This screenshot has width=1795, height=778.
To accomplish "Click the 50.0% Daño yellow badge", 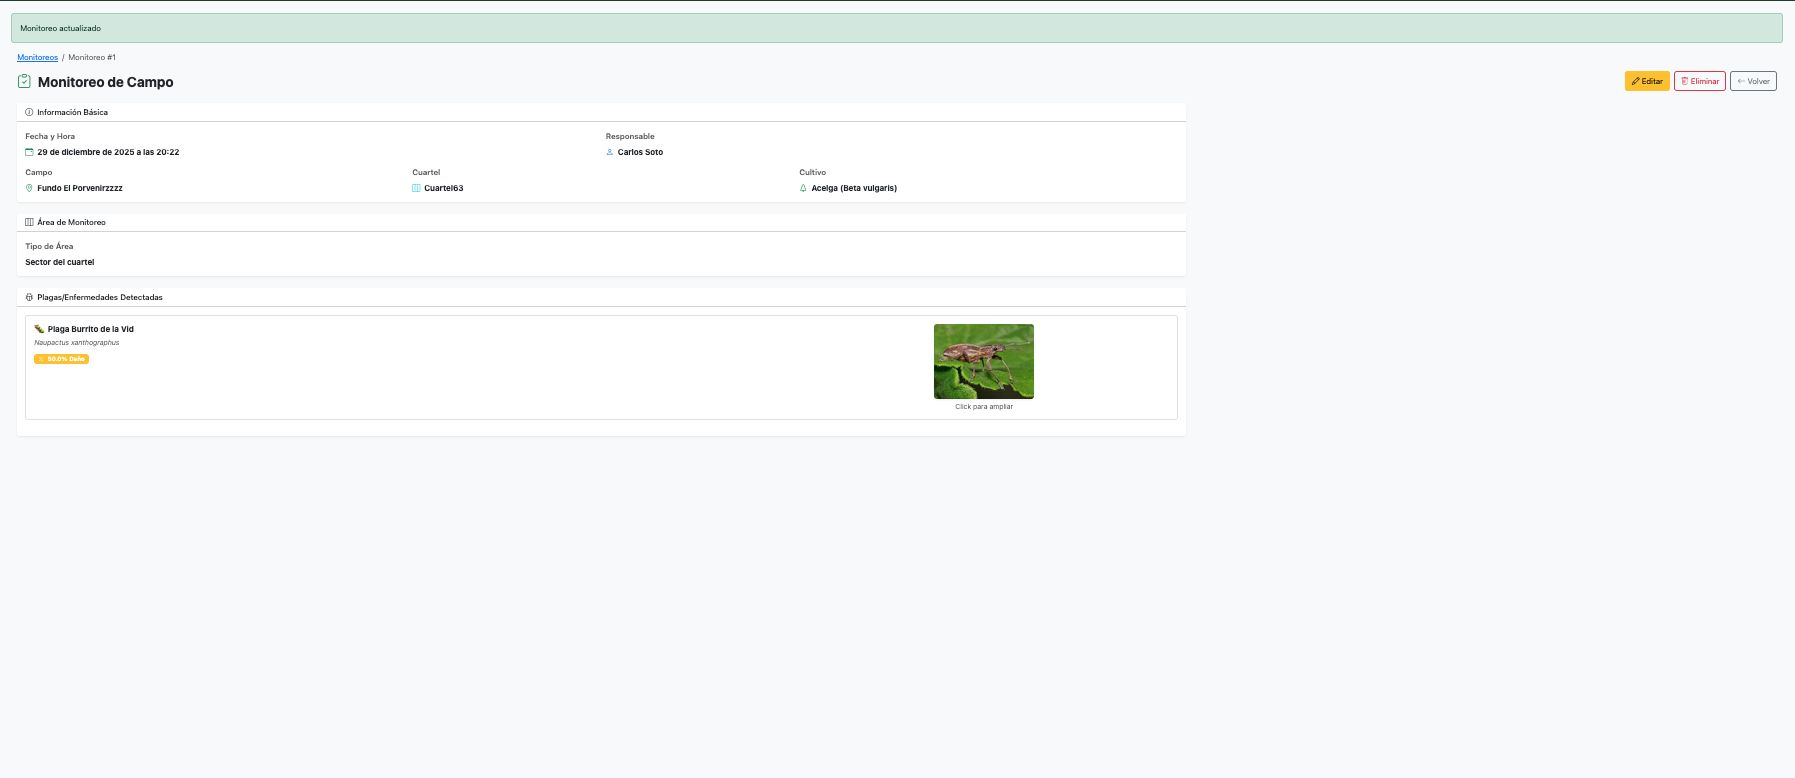I will 61,359.
